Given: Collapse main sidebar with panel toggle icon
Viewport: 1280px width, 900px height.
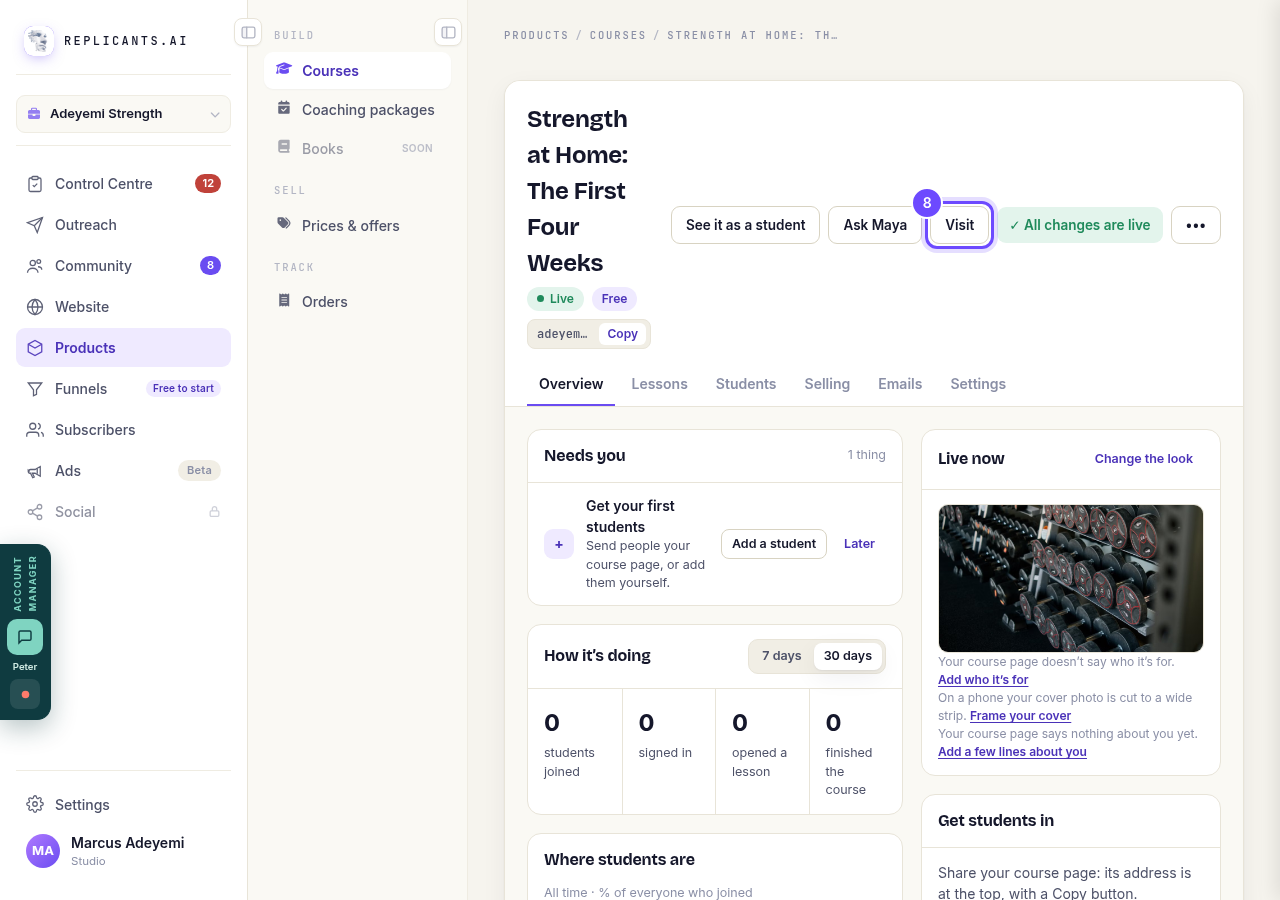Looking at the screenshot, I should click(x=248, y=33).
